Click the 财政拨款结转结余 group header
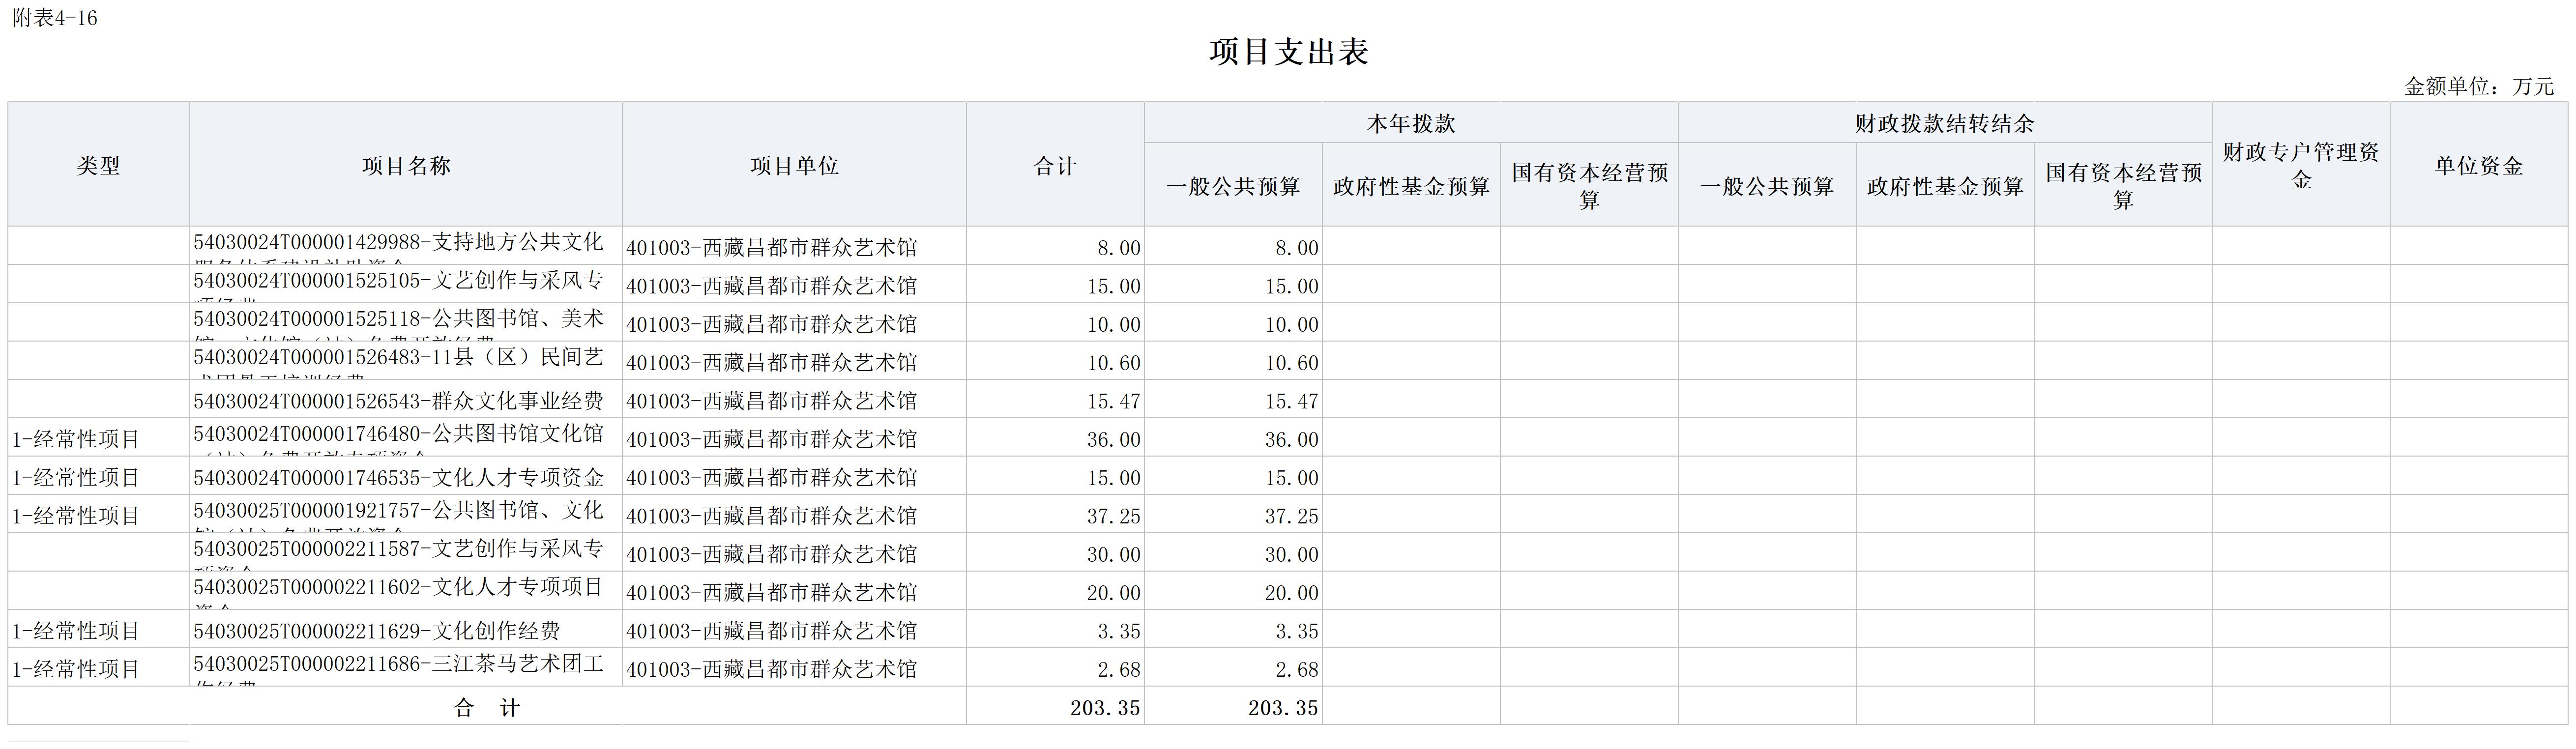2576x749 pixels. 1944,124
